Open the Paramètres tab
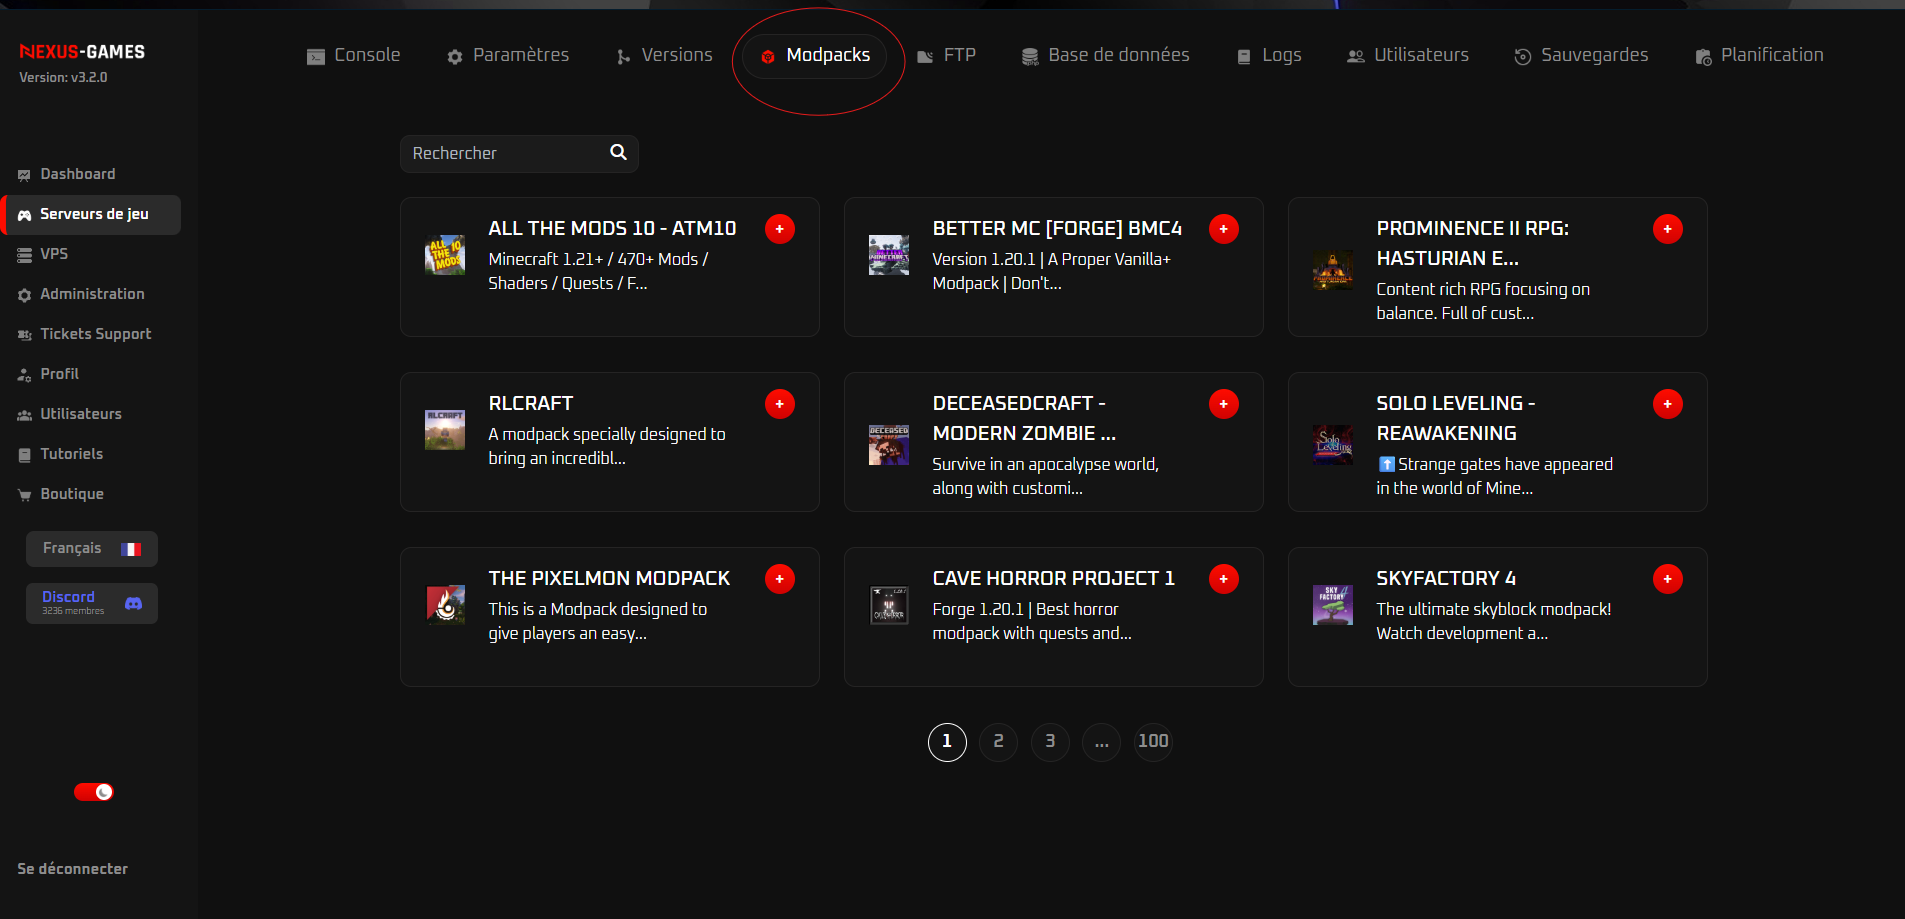1905x919 pixels. click(x=508, y=56)
